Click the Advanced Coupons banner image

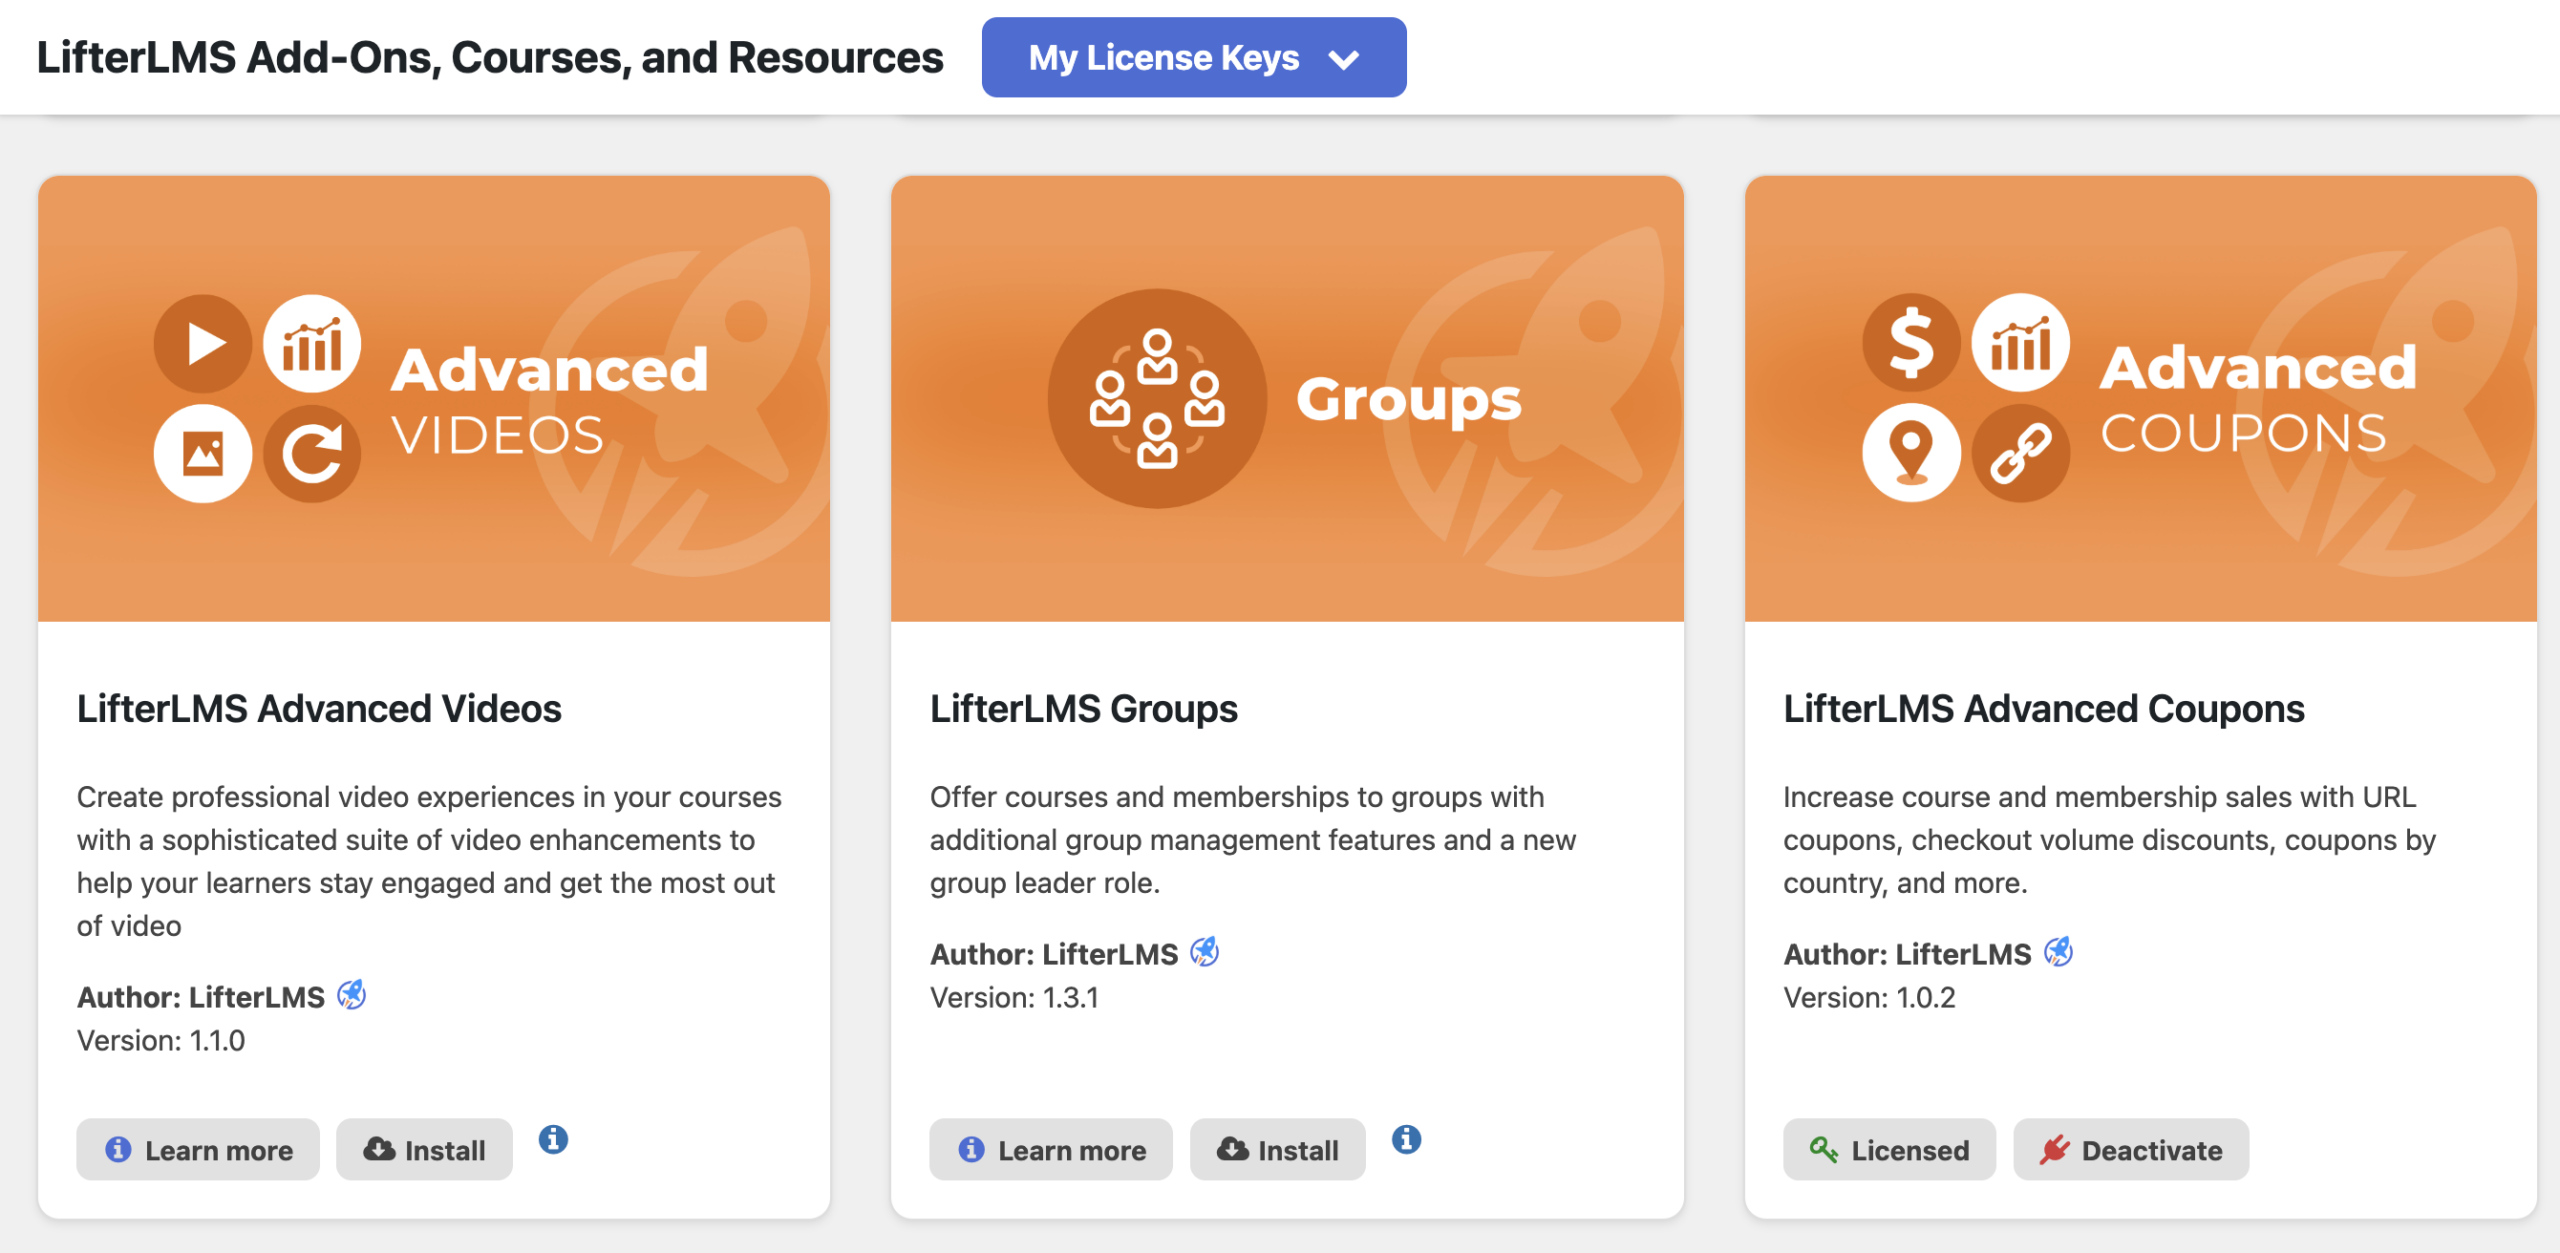[2140, 398]
